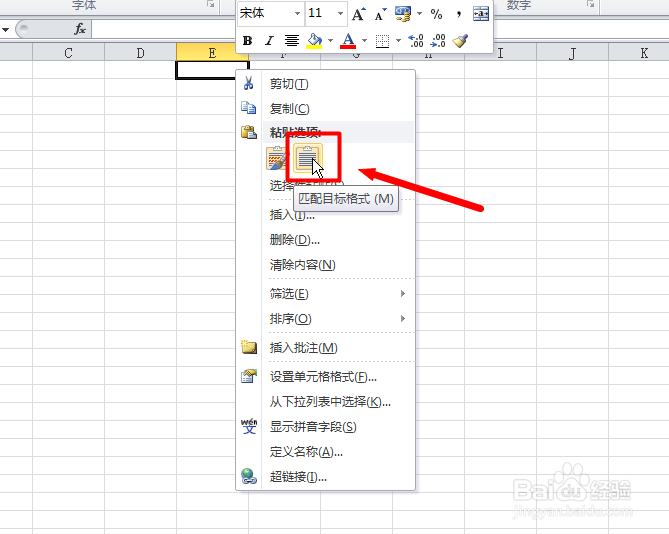This screenshot has height=534, width=669.
Task: Apply accounting number format icon
Action: point(403,14)
